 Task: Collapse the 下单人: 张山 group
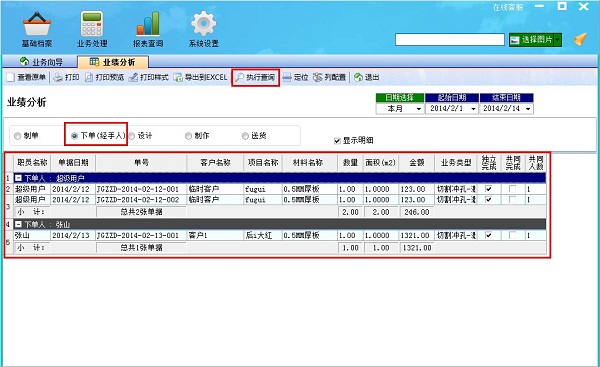click(x=18, y=224)
